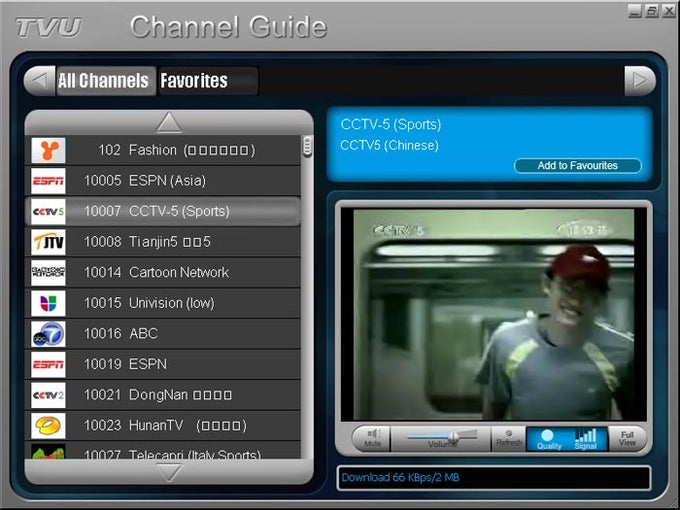Select channel 10023 HunanTV
680x510 pixels.
pyautogui.click(x=163, y=425)
